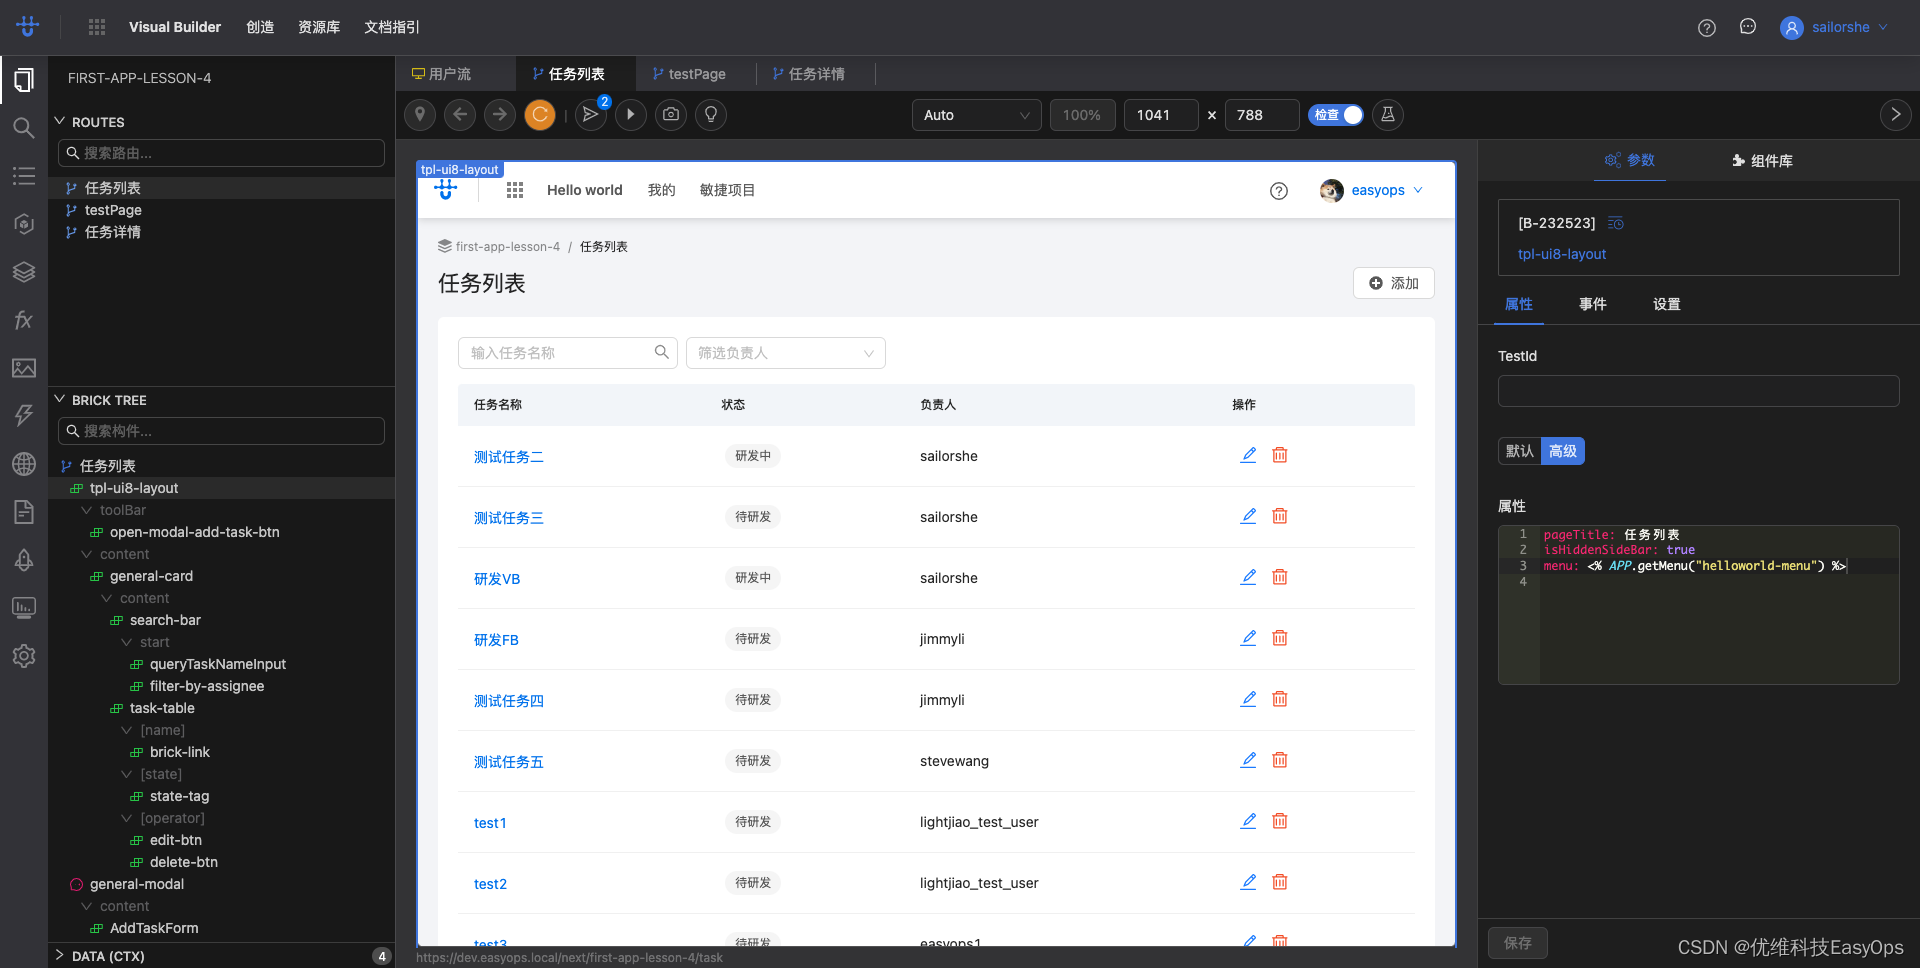The width and height of the screenshot is (1920, 968).
Task: Open the sailorshe user menu
Action: coord(1834,27)
